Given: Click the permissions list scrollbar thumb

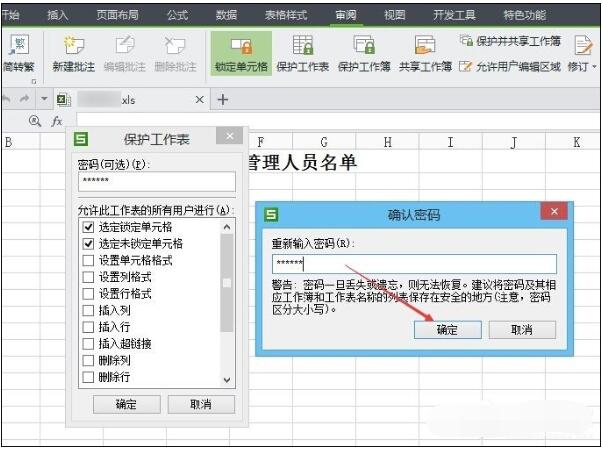Looking at the screenshot, I should [x=227, y=283].
